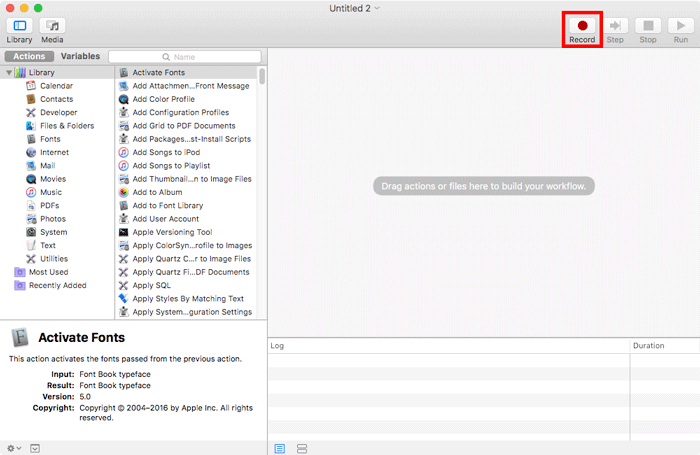Screen dimensions: 700x455
Task: Click the actions list scrollbar
Action: tap(262, 76)
